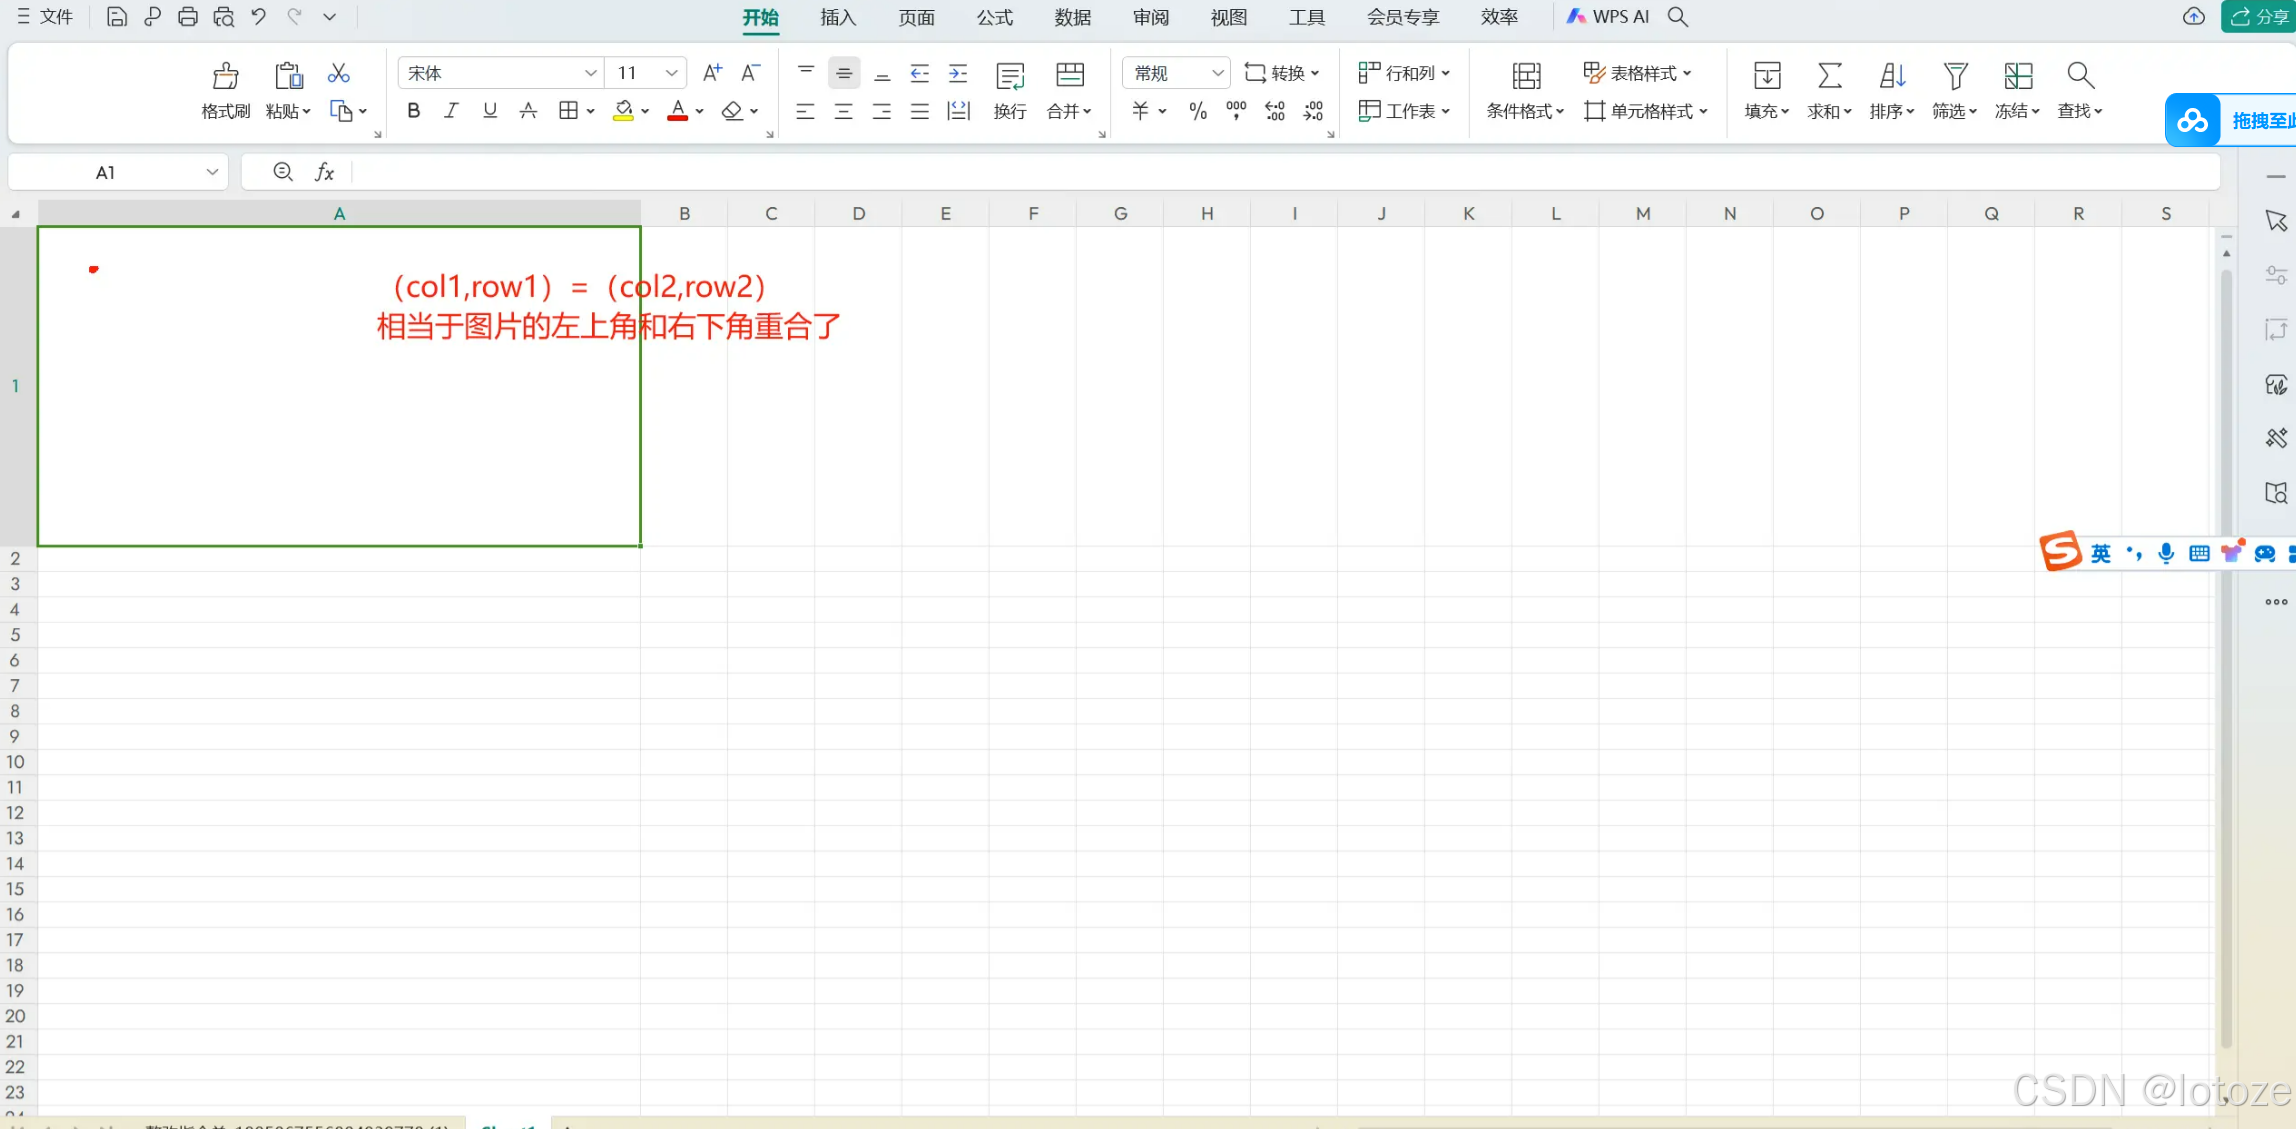Click the AutoSum (求和) sigma icon

[x=1829, y=76]
